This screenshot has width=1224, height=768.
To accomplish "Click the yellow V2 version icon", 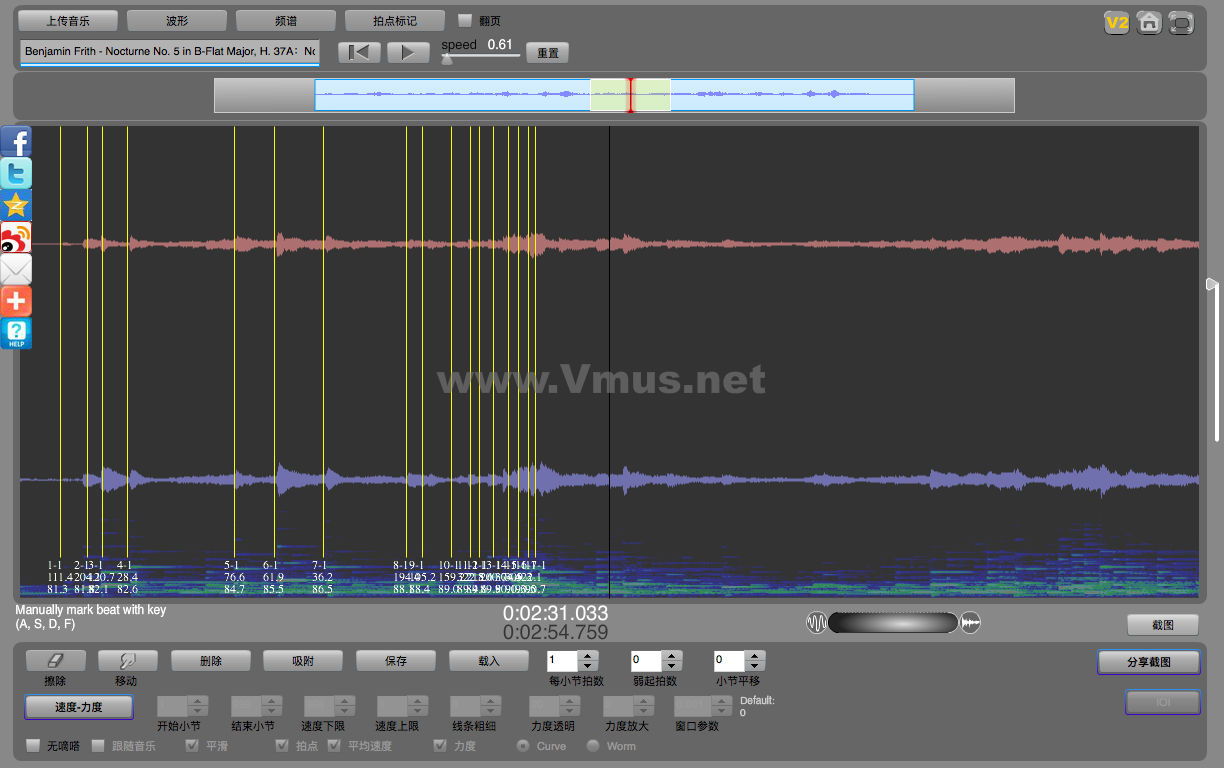I will (1116, 22).
